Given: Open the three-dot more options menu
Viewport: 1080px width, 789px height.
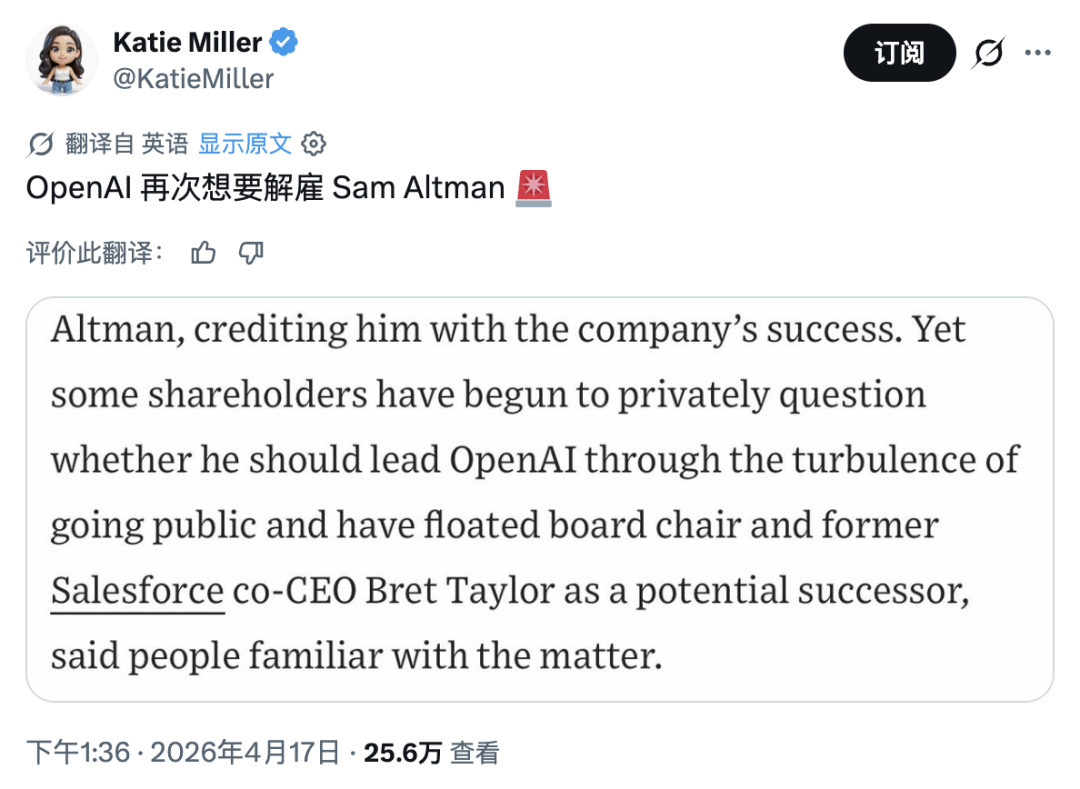Looking at the screenshot, I should click(x=1038, y=53).
